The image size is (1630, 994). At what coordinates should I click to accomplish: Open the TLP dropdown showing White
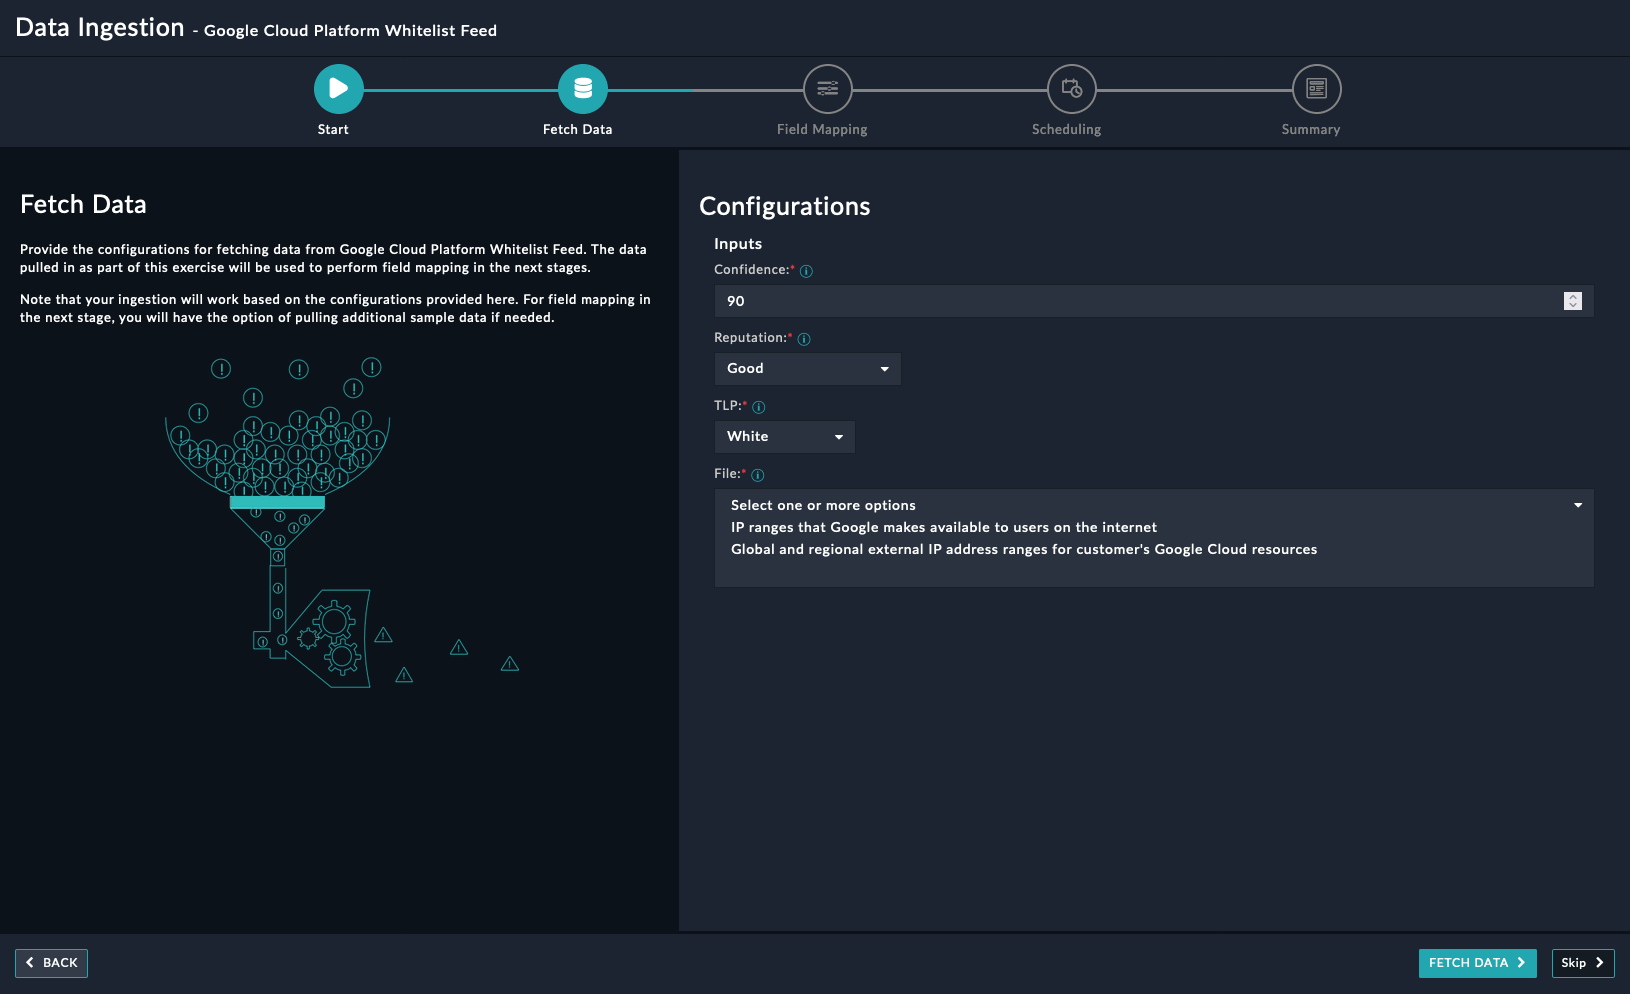pyautogui.click(x=784, y=437)
